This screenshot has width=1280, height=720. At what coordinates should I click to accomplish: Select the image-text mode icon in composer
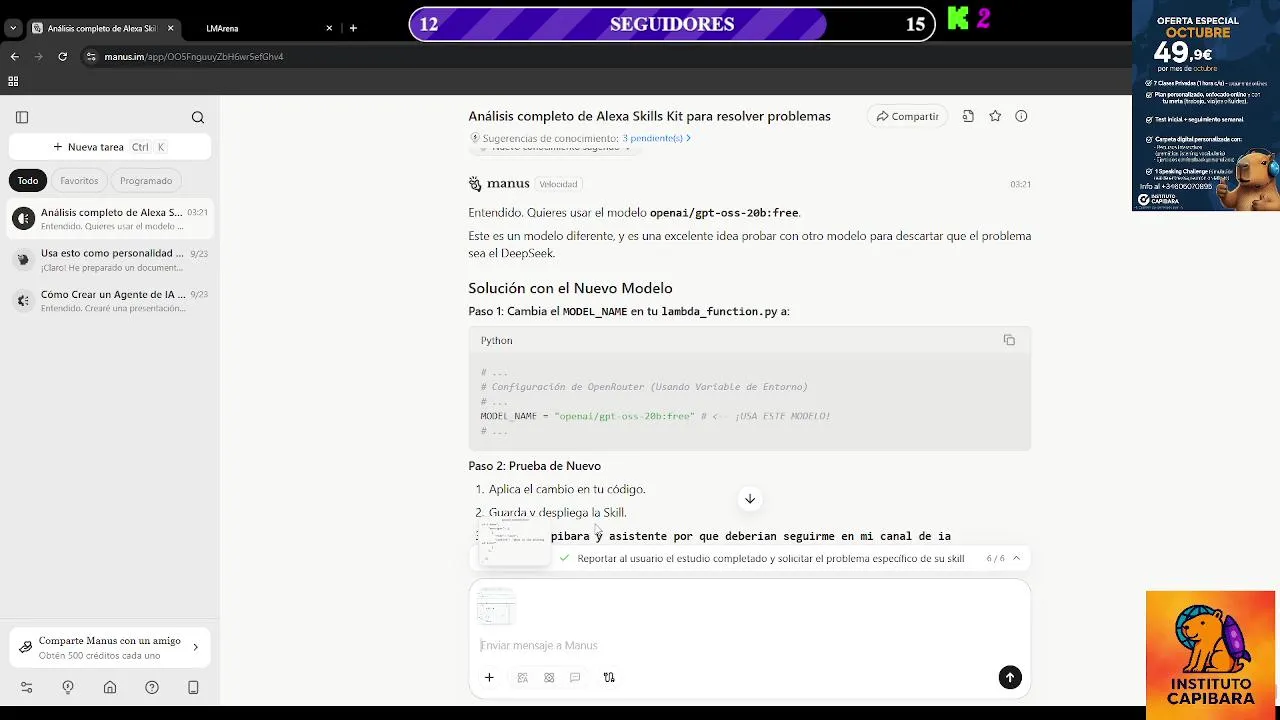pyautogui.click(x=522, y=677)
